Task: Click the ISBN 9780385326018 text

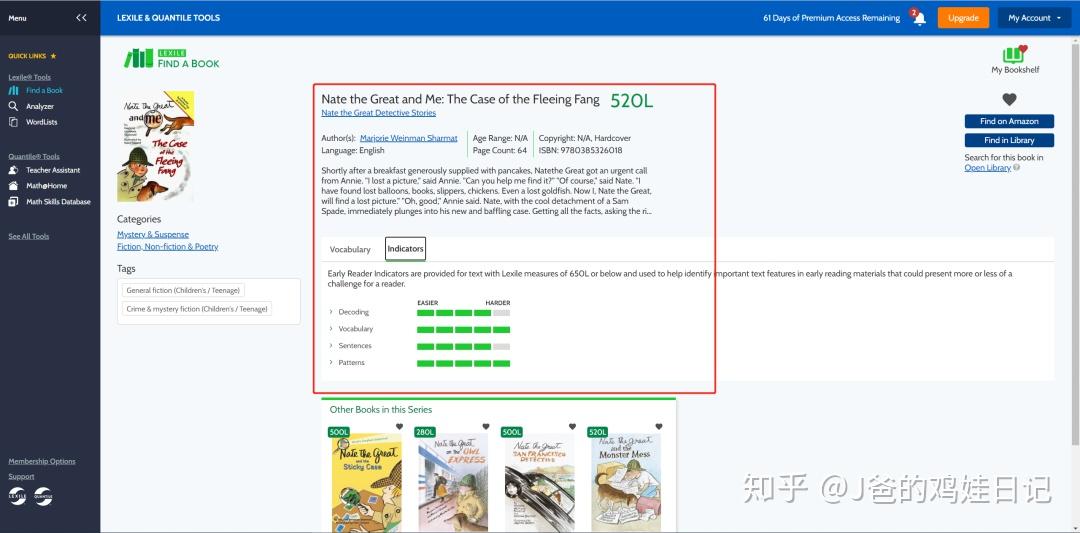Action: 581,150
